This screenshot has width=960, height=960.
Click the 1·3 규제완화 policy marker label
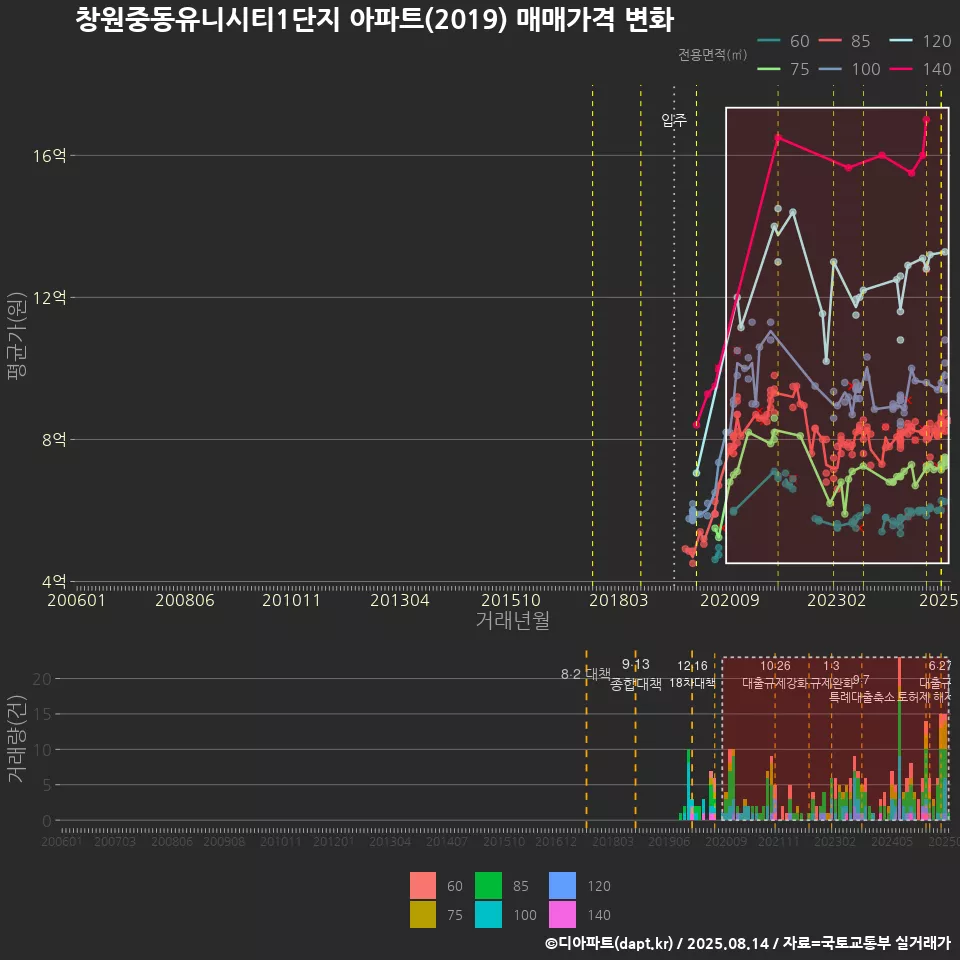[831, 674]
